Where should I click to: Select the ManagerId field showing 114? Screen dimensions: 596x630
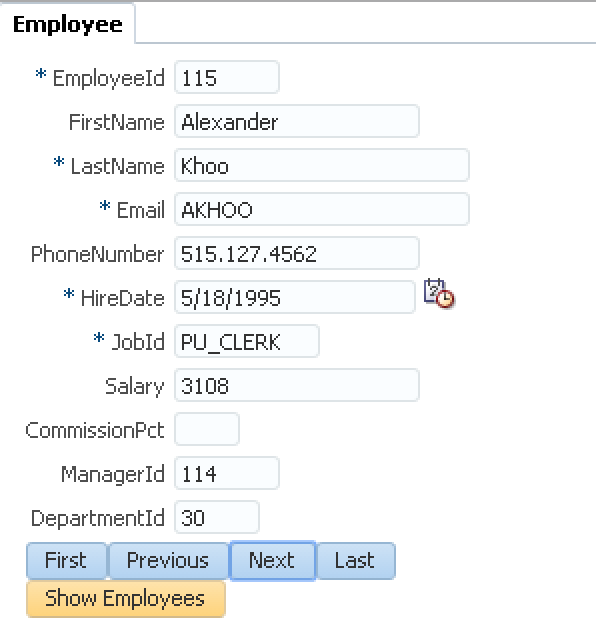[227, 473]
